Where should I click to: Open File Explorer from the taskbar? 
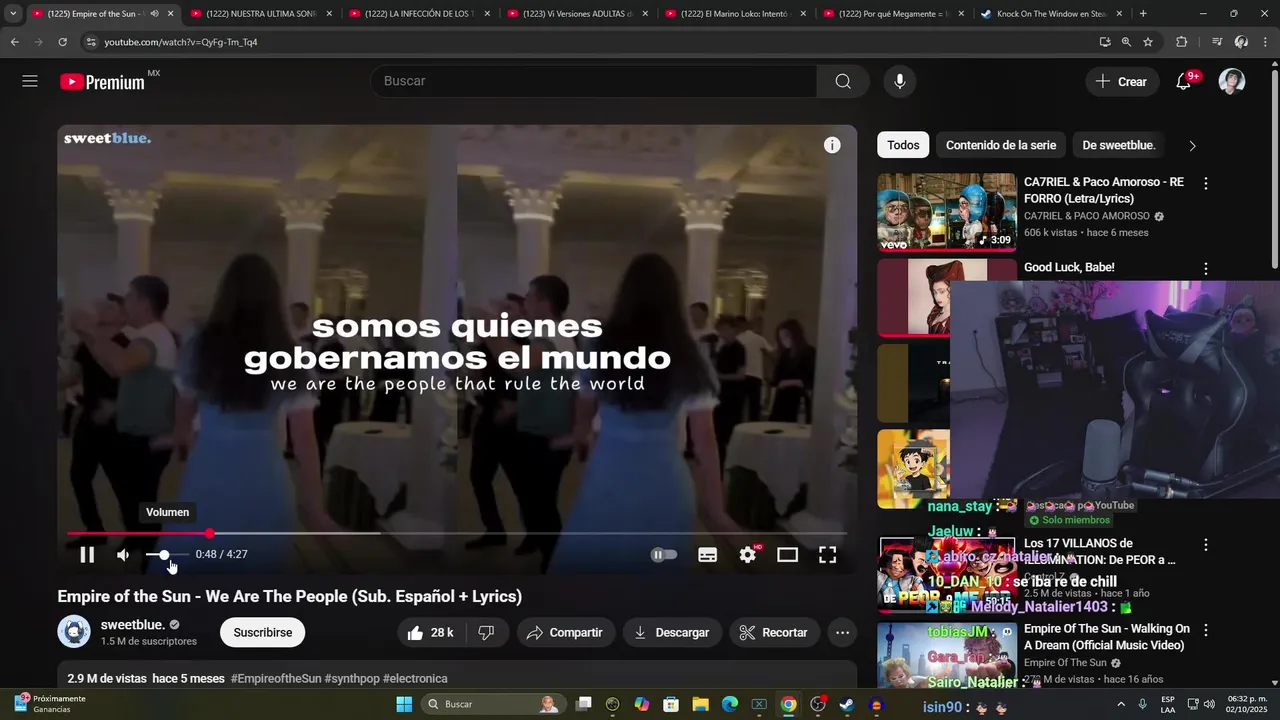click(700, 705)
